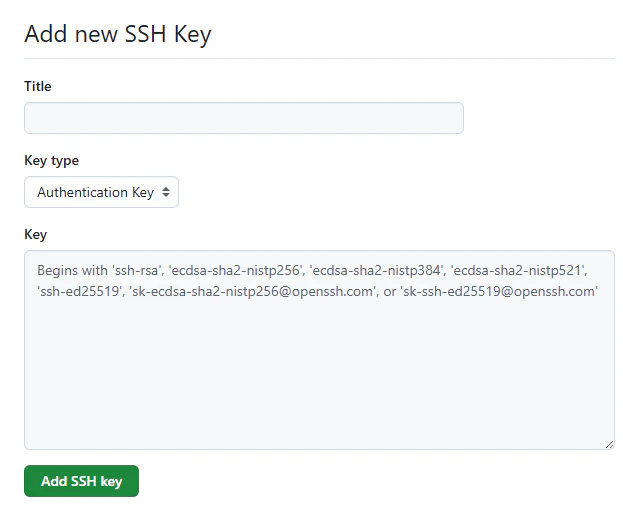The image size is (623, 518).
Task: Focus the Title input field
Action: (x=243, y=118)
